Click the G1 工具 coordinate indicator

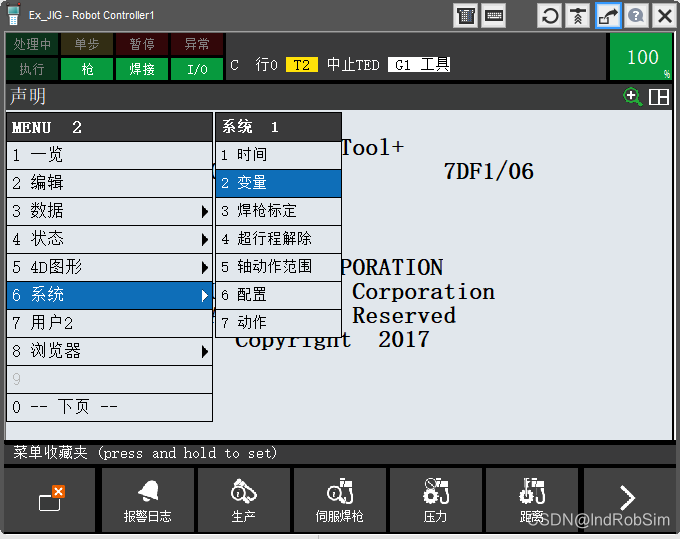point(418,65)
